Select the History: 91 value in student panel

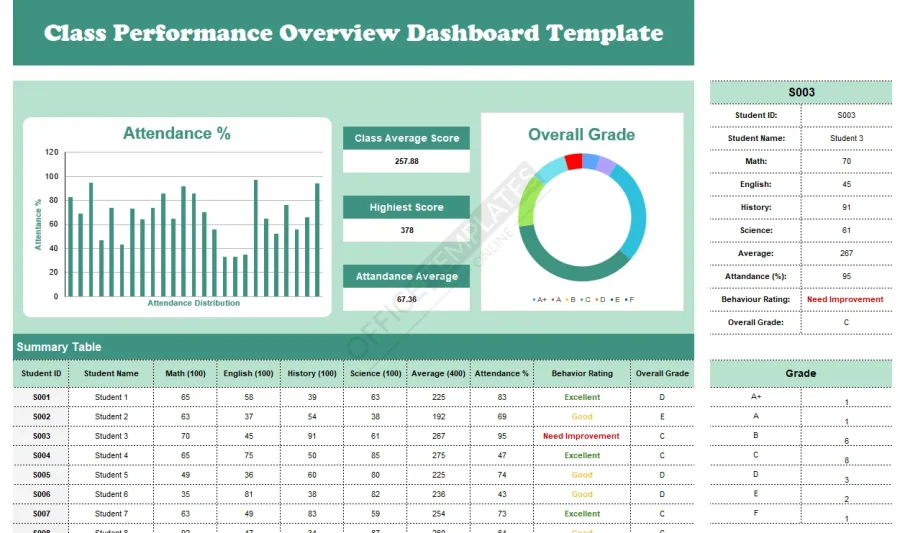click(x=846, y=207)
